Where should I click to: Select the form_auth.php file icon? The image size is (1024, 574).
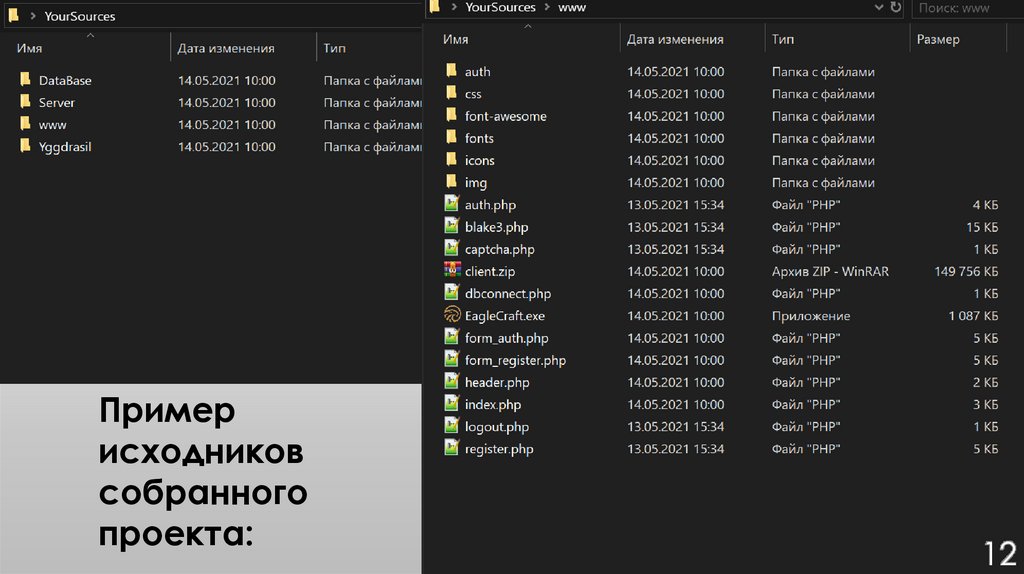tap(451, 337)
